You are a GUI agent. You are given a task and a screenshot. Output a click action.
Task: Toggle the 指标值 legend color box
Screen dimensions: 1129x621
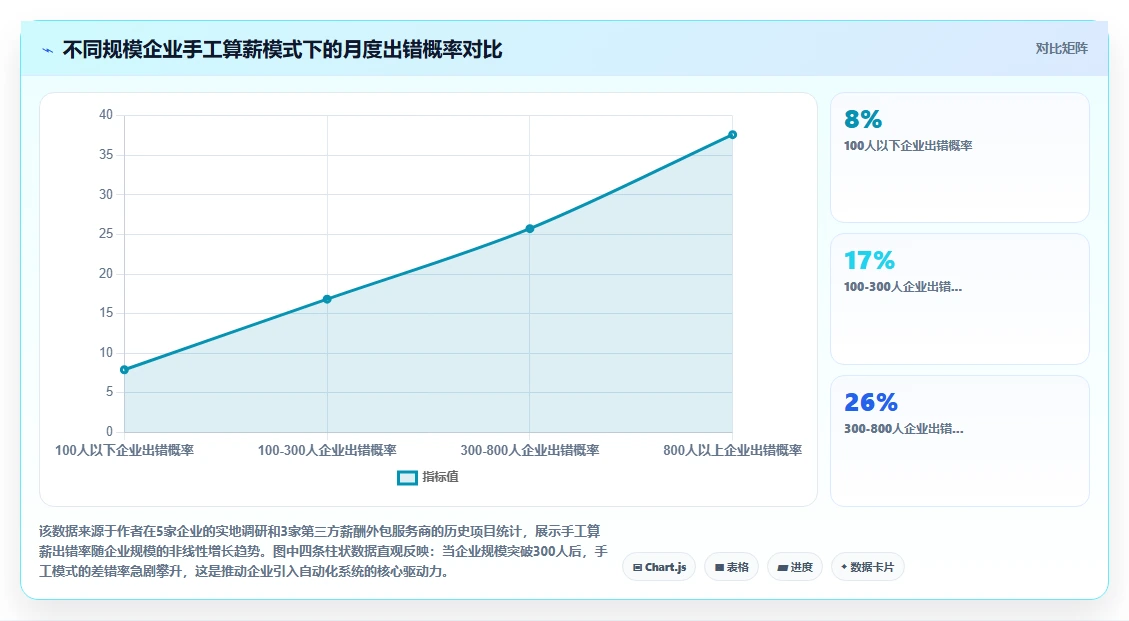point(408,478)
